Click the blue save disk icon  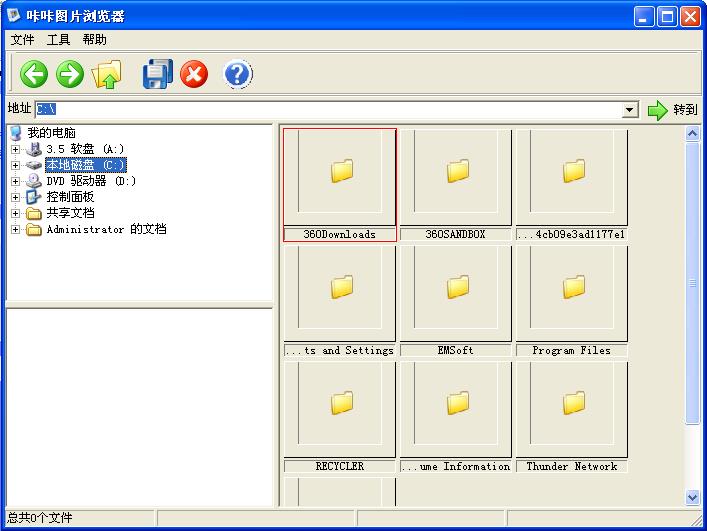pos(157,74)
